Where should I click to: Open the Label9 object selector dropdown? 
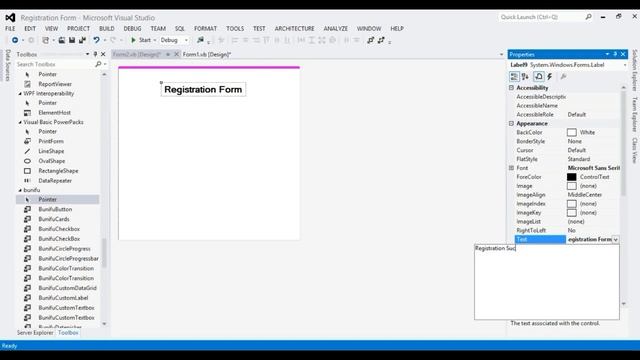624,65
